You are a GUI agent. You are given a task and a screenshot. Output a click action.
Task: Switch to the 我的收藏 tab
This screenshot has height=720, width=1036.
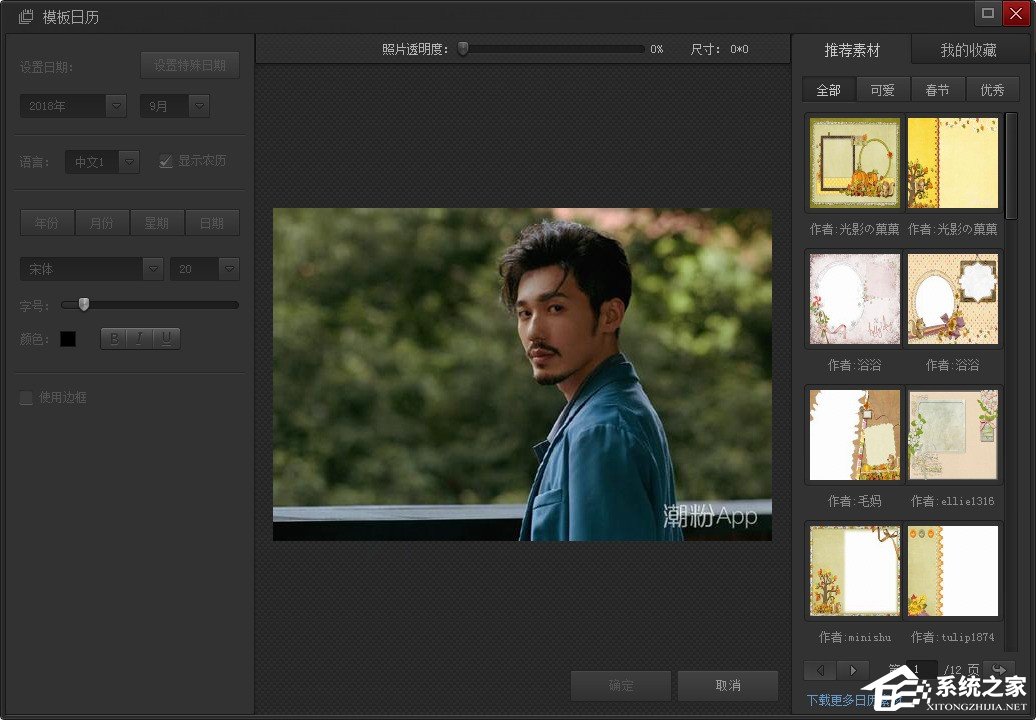968,50
